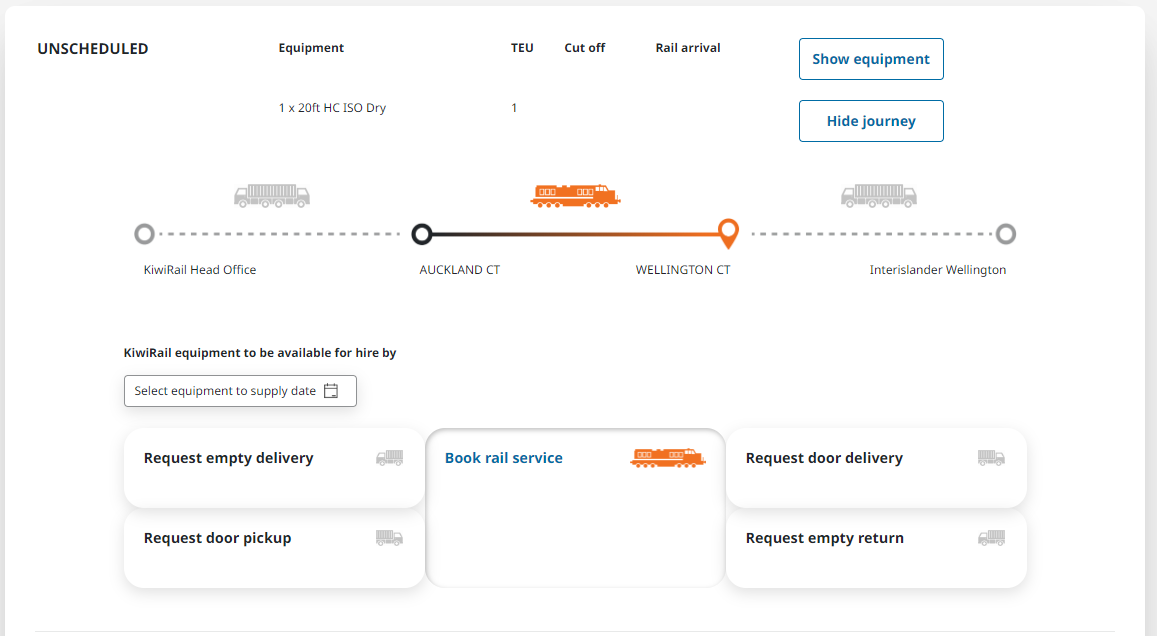Click the KiwiRail Head Office origin marker

click(x=144, y=234)
